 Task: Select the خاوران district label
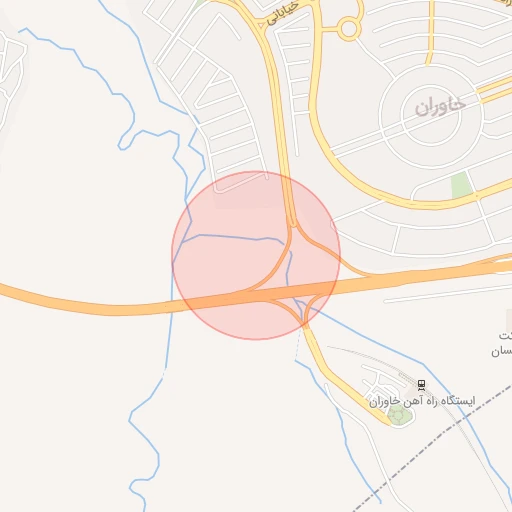tap(440, 107)
